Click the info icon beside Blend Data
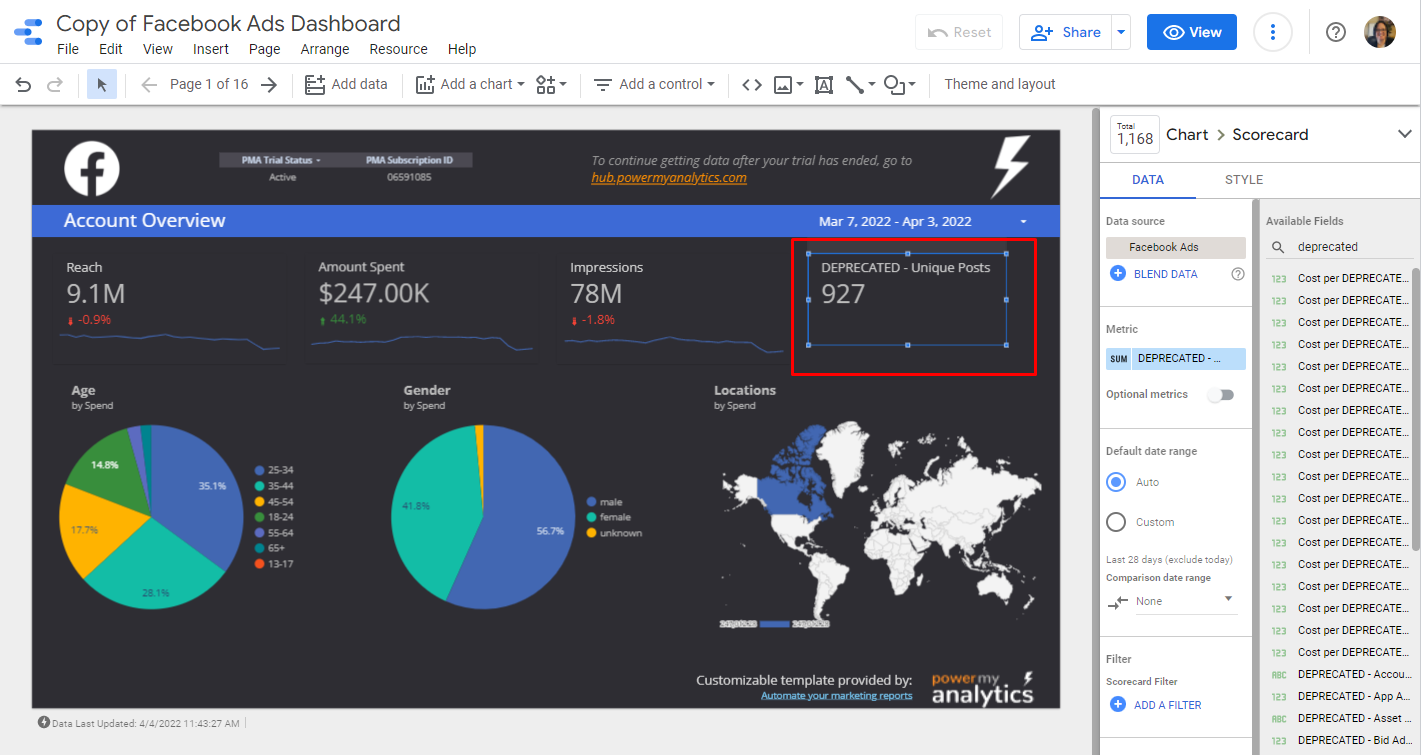The image size is (1421, 755). click(1237, 274)
